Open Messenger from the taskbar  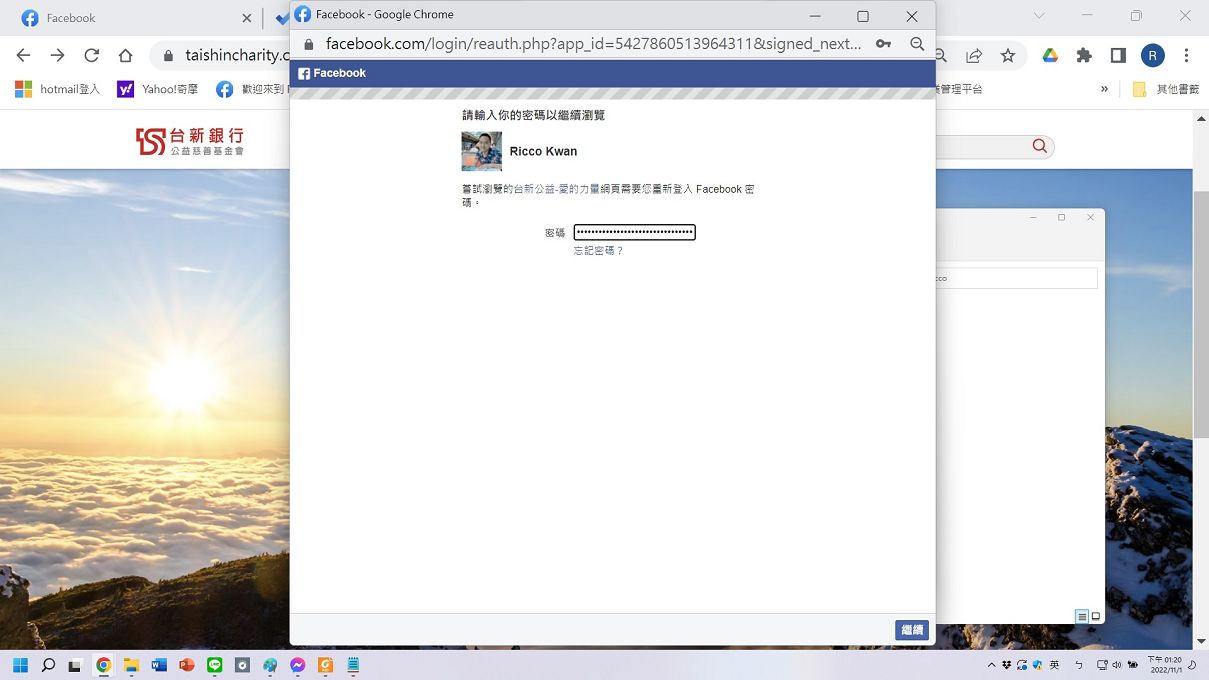297,665
